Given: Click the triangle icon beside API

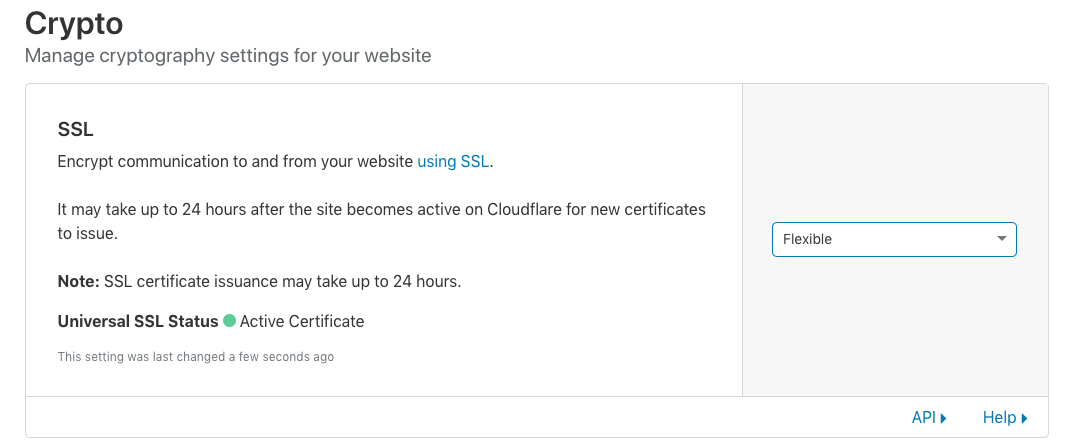Looking at the screenshot, I should (x=943, y=419).
